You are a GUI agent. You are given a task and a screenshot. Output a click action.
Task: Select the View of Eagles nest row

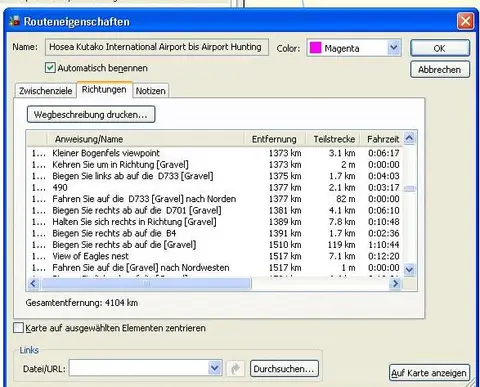pos(215,256)
